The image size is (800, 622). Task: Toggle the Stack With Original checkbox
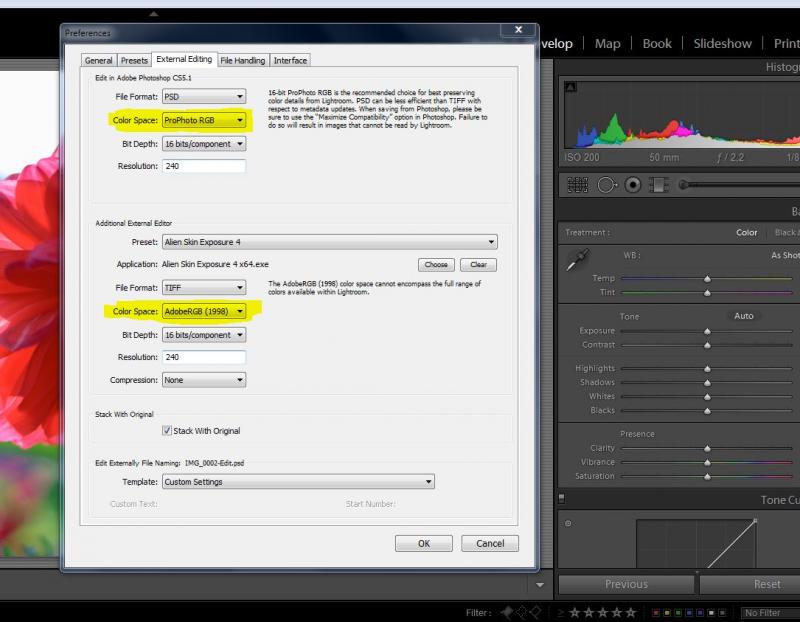[x=167, y=431]
